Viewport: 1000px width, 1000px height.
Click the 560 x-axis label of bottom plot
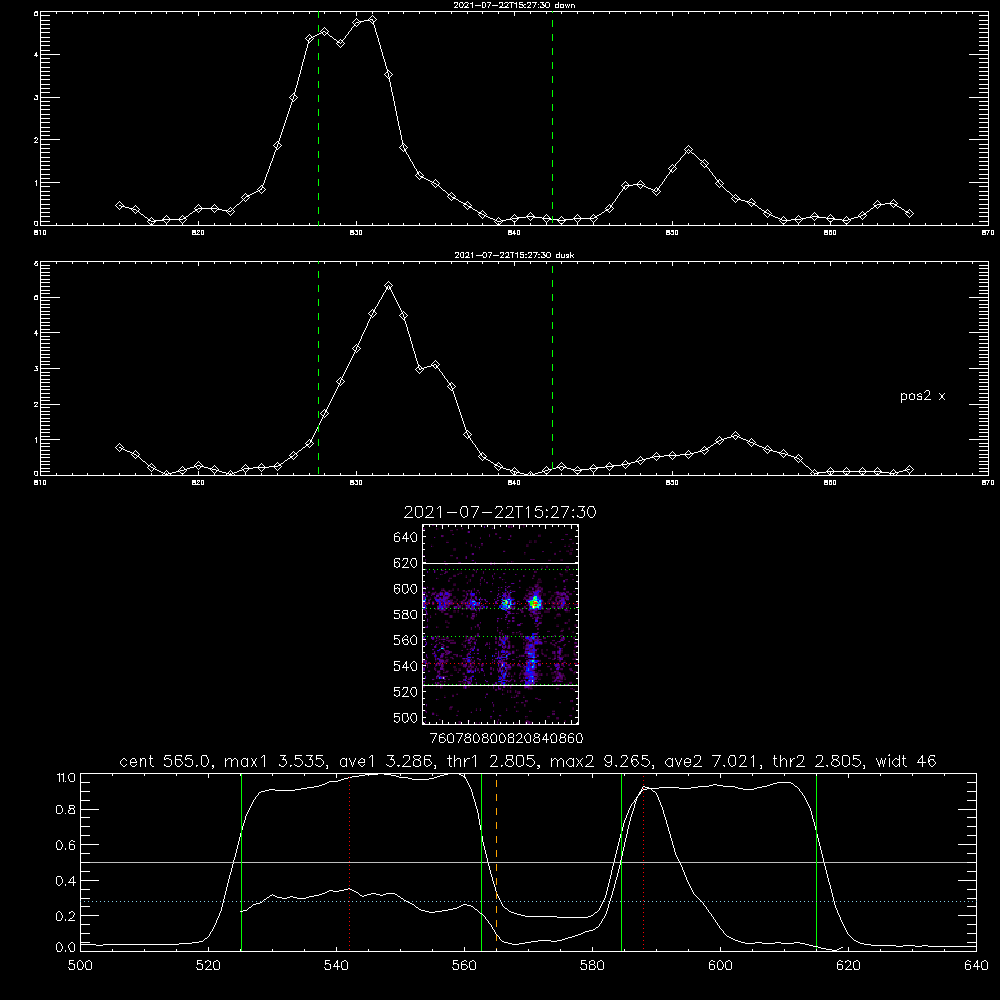coord(464,966)
